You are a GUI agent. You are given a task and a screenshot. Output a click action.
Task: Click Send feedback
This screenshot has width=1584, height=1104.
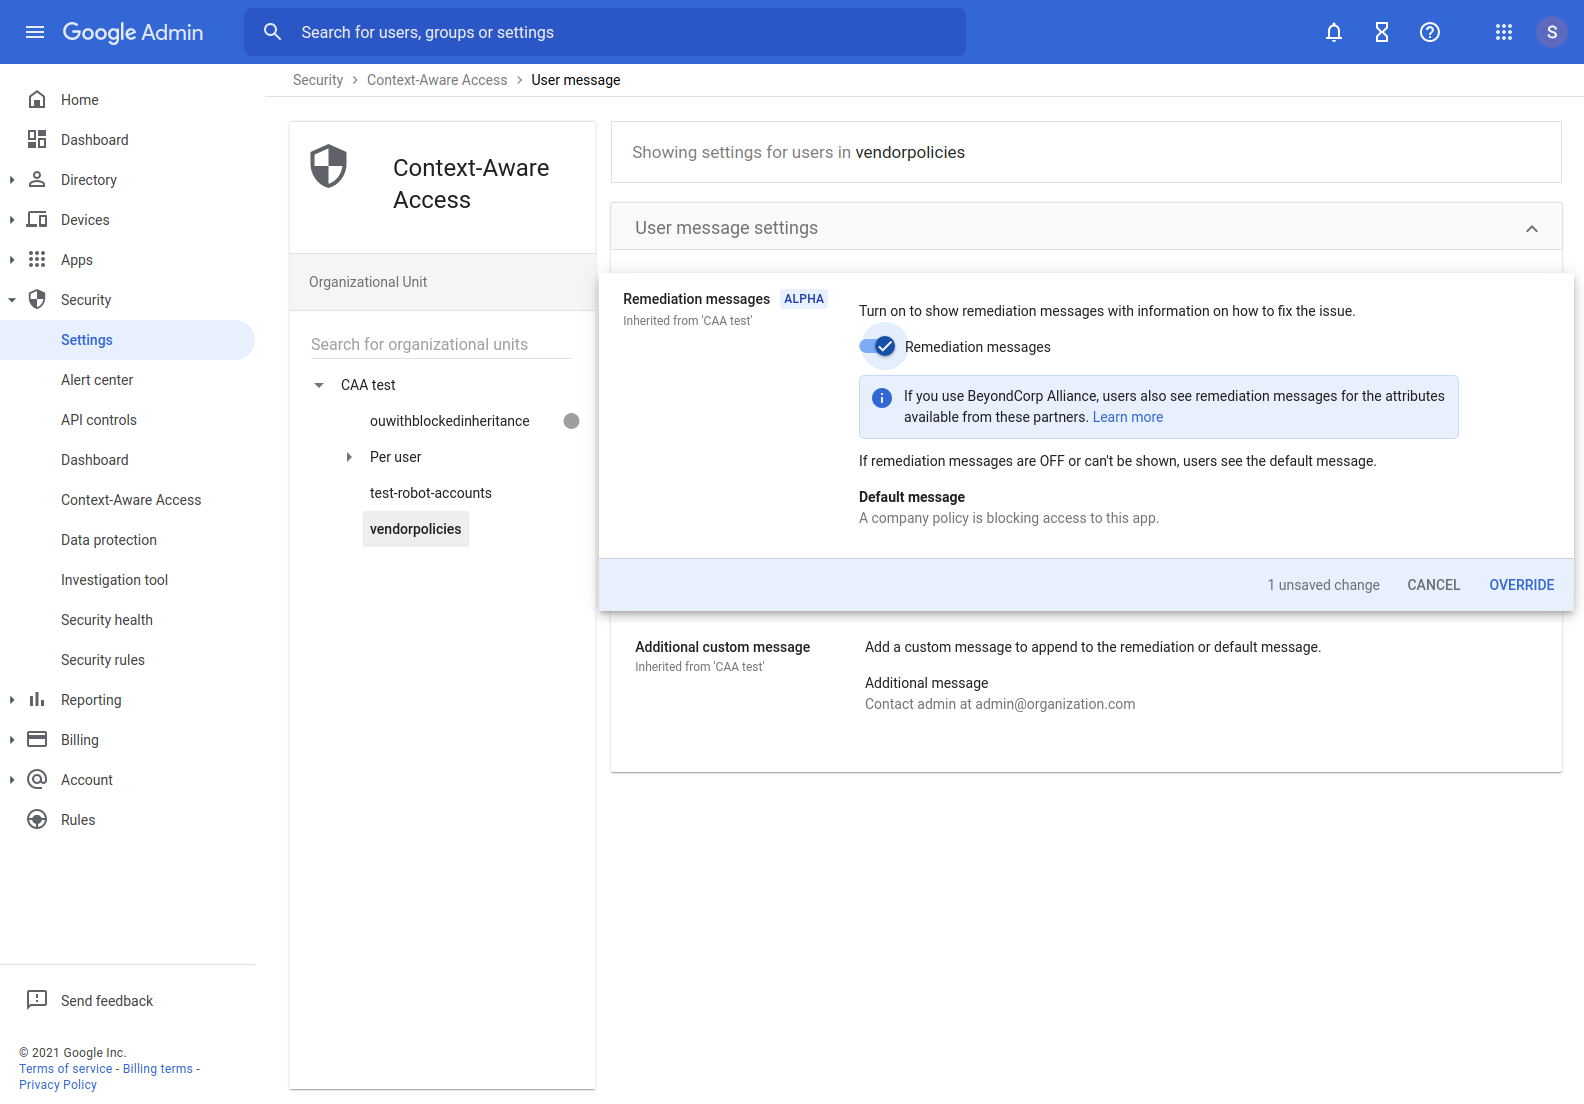coord(107,1001)
